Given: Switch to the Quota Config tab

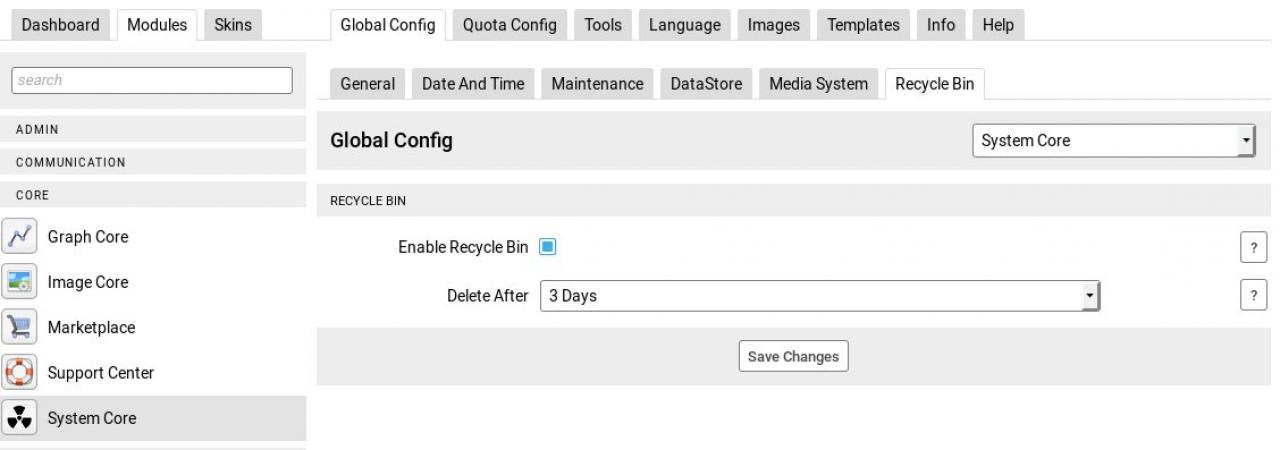Looking at the screenshot, I should tap(509, 25).
